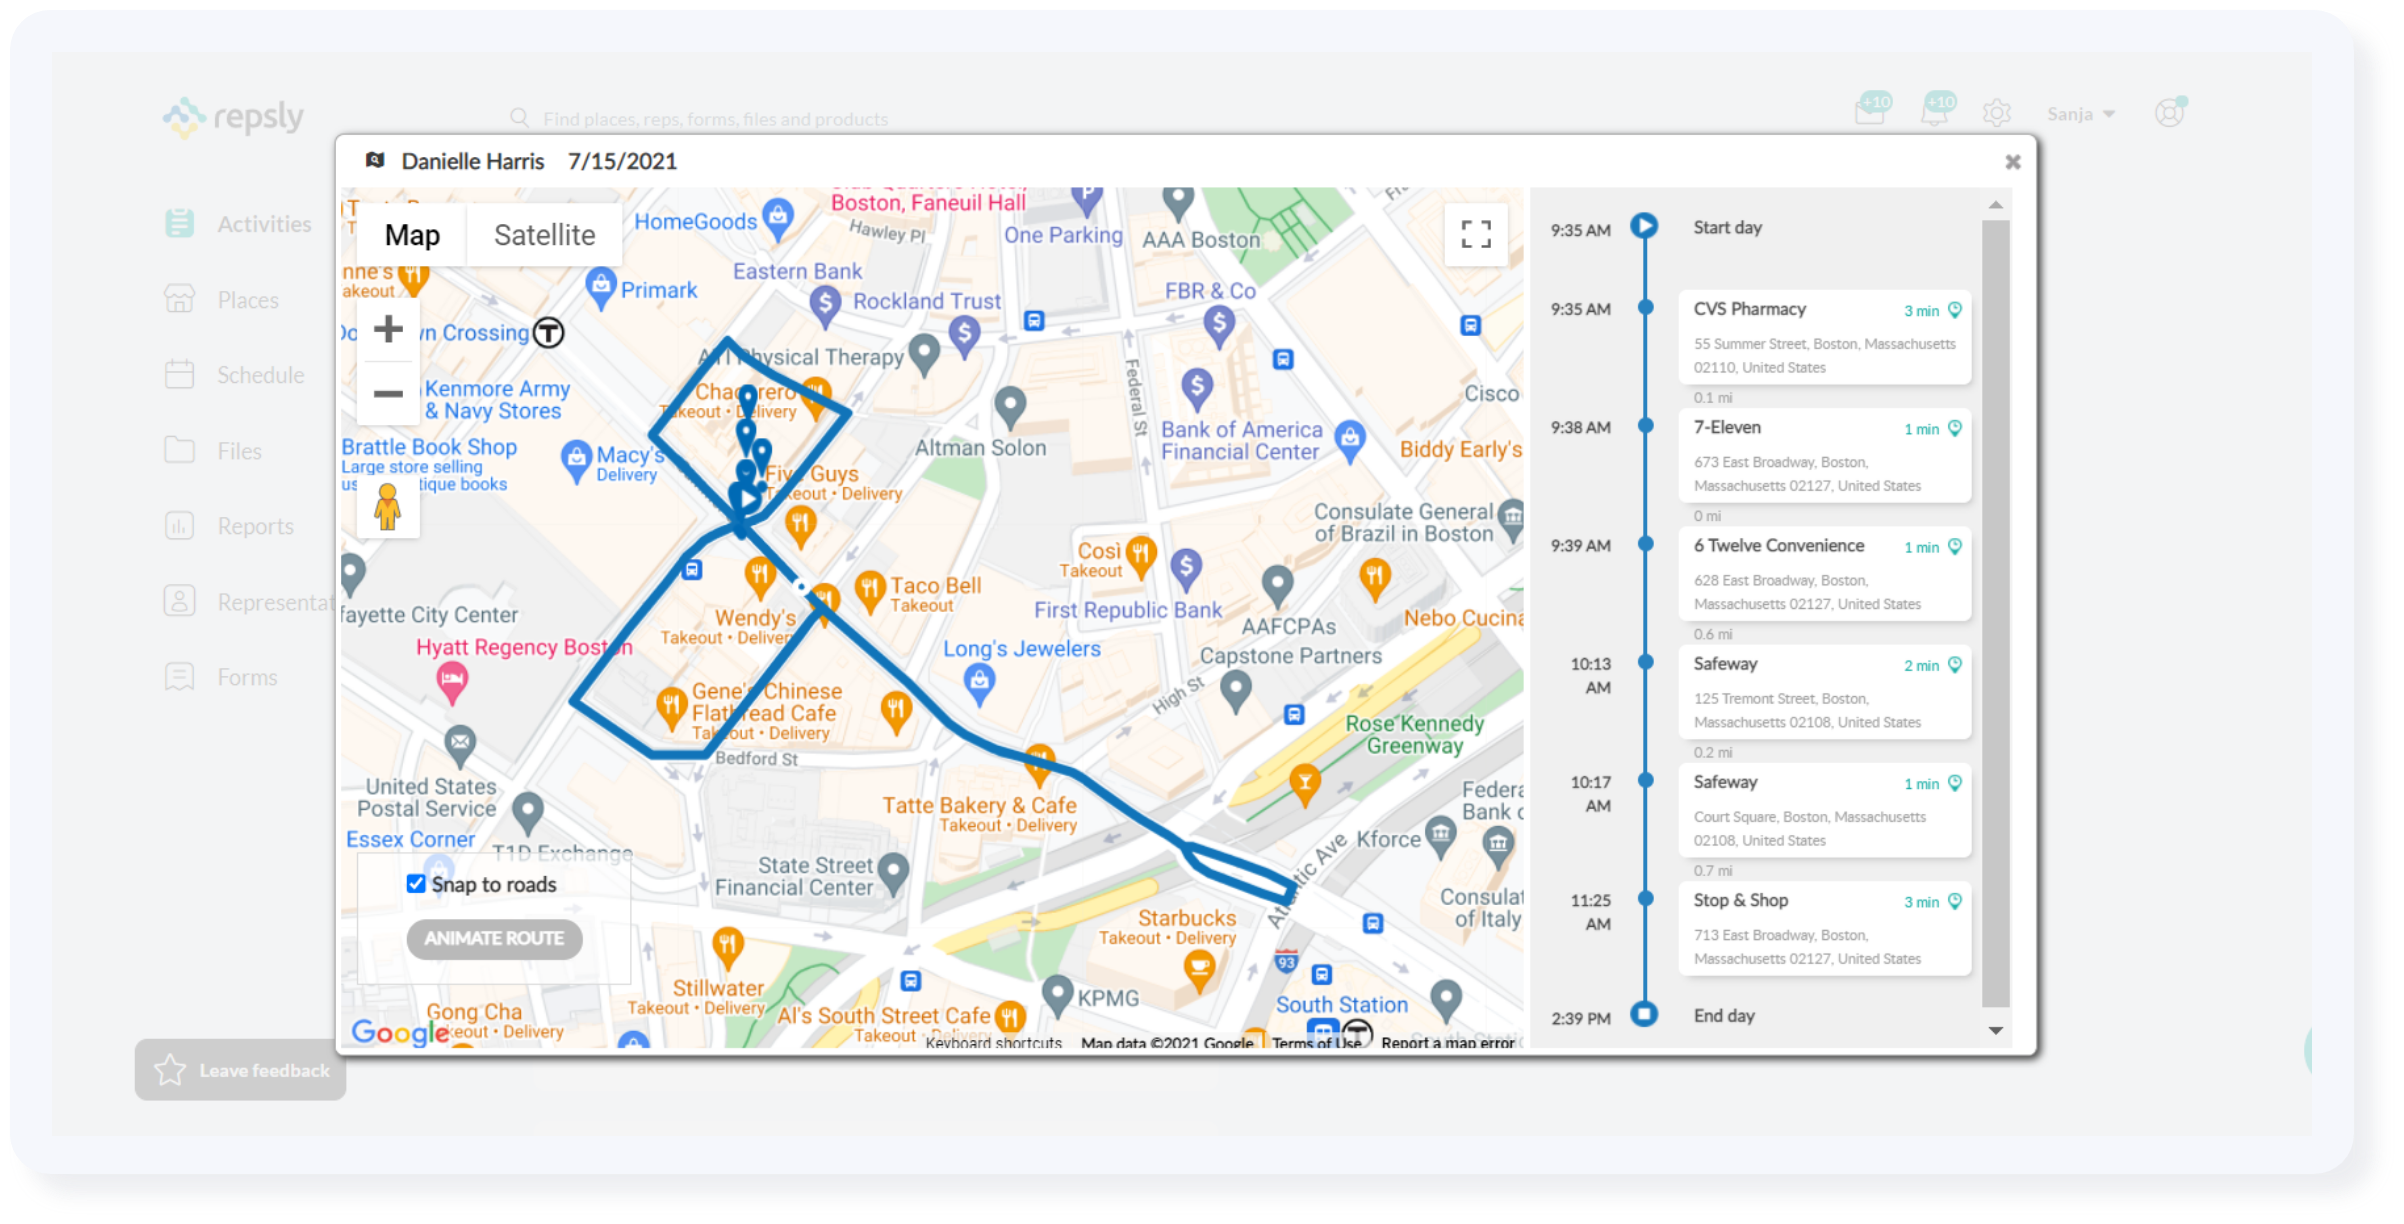This screenshot has width=2404, height=1224.
Task: Toggle fullscreen map view
Action: [x=1476, y=235]
